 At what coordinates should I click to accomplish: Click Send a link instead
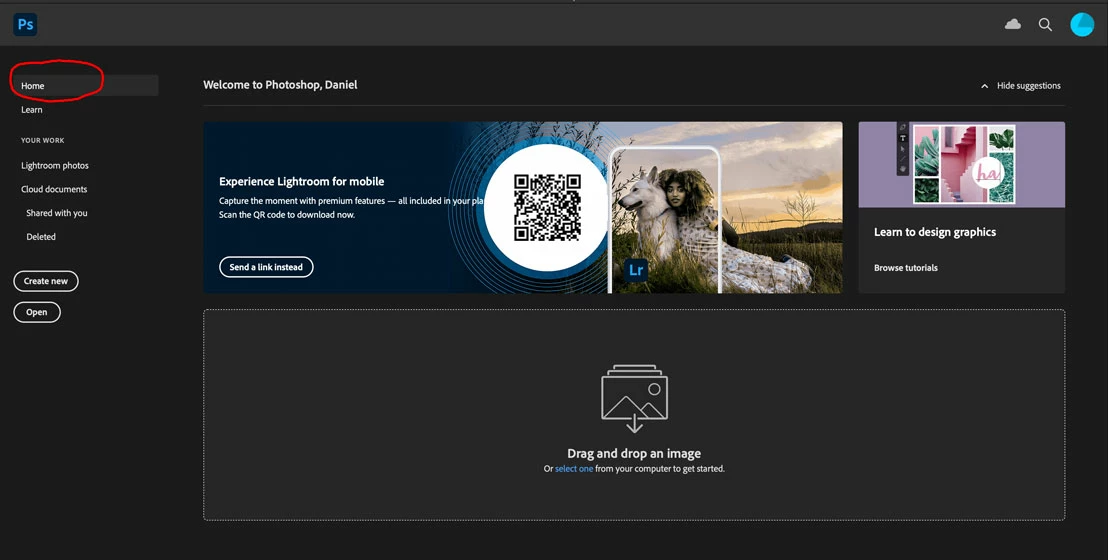(266, 267)
